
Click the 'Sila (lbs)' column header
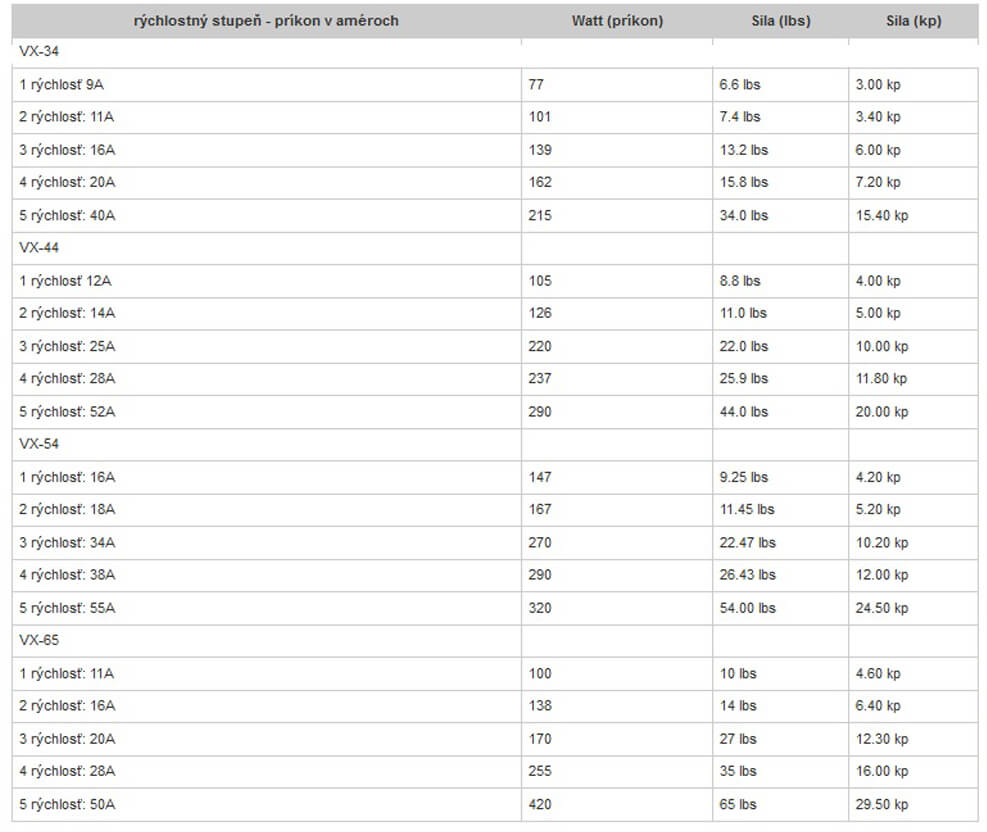(x=780, y=21)
